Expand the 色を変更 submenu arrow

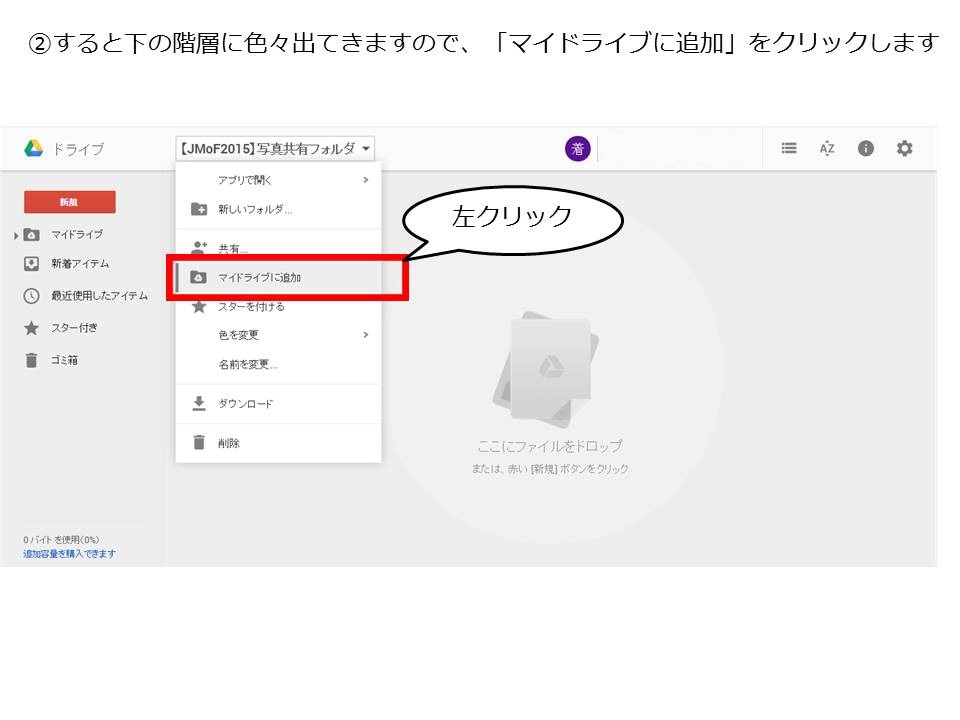tap(366, 335)
